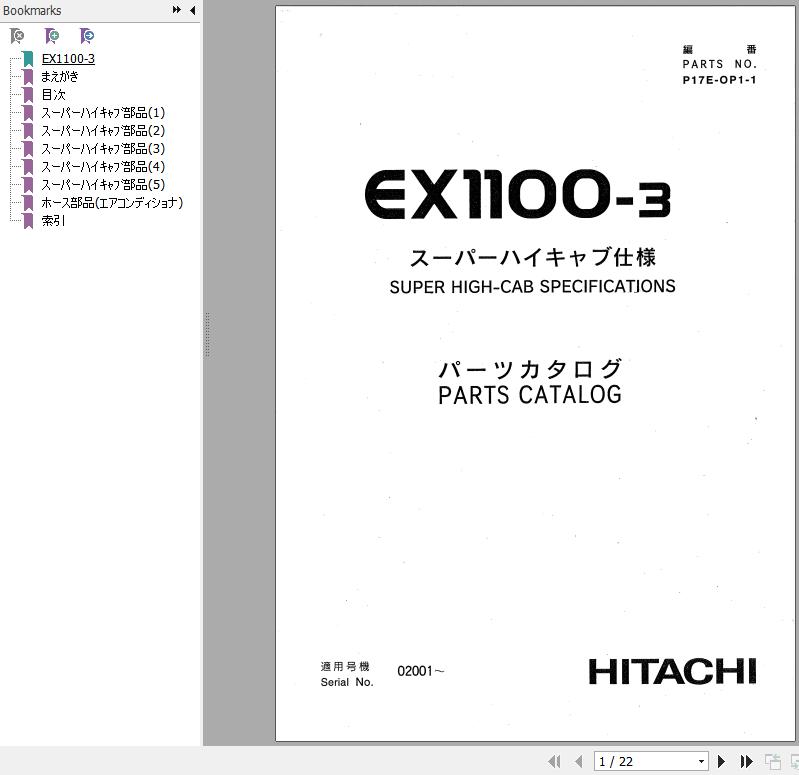Click the previous view icon in the status bar

[x=773, y=761]
